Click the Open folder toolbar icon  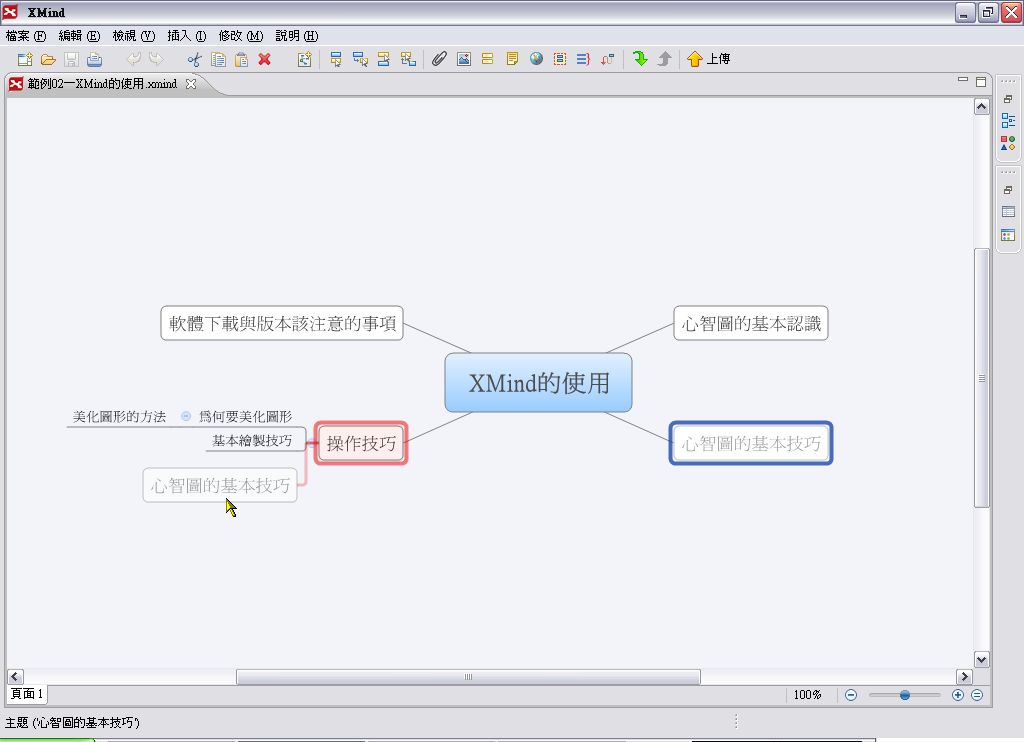pos(48,59)
